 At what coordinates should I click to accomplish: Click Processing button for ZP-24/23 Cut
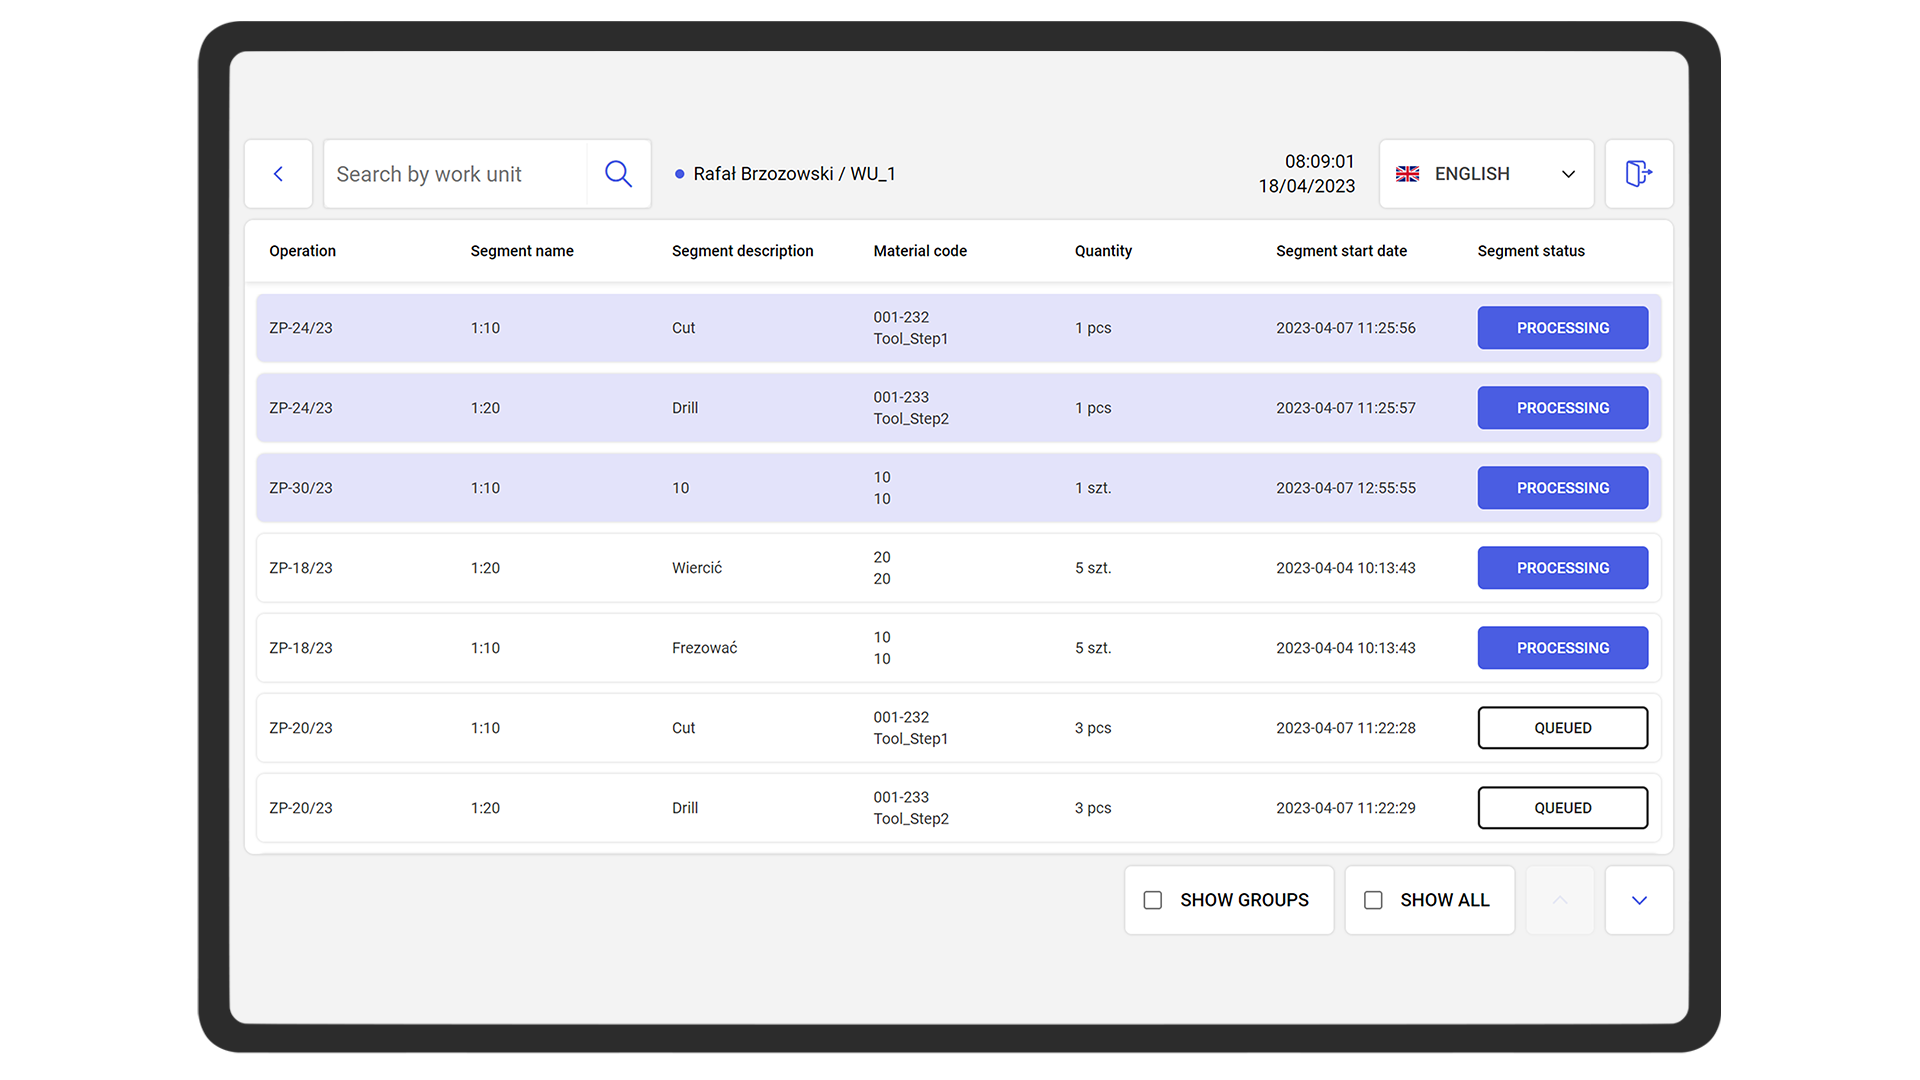click(x=1562, y=328)
